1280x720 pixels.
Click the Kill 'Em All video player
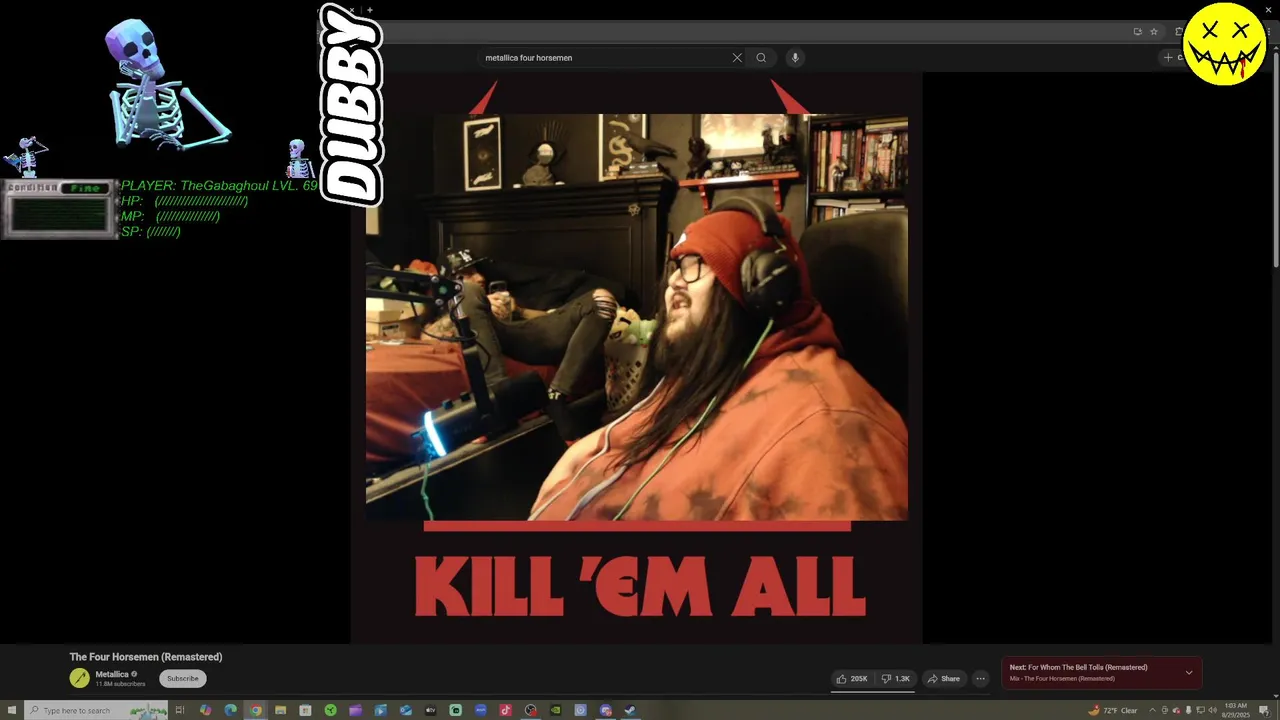[x=636, y=358]
